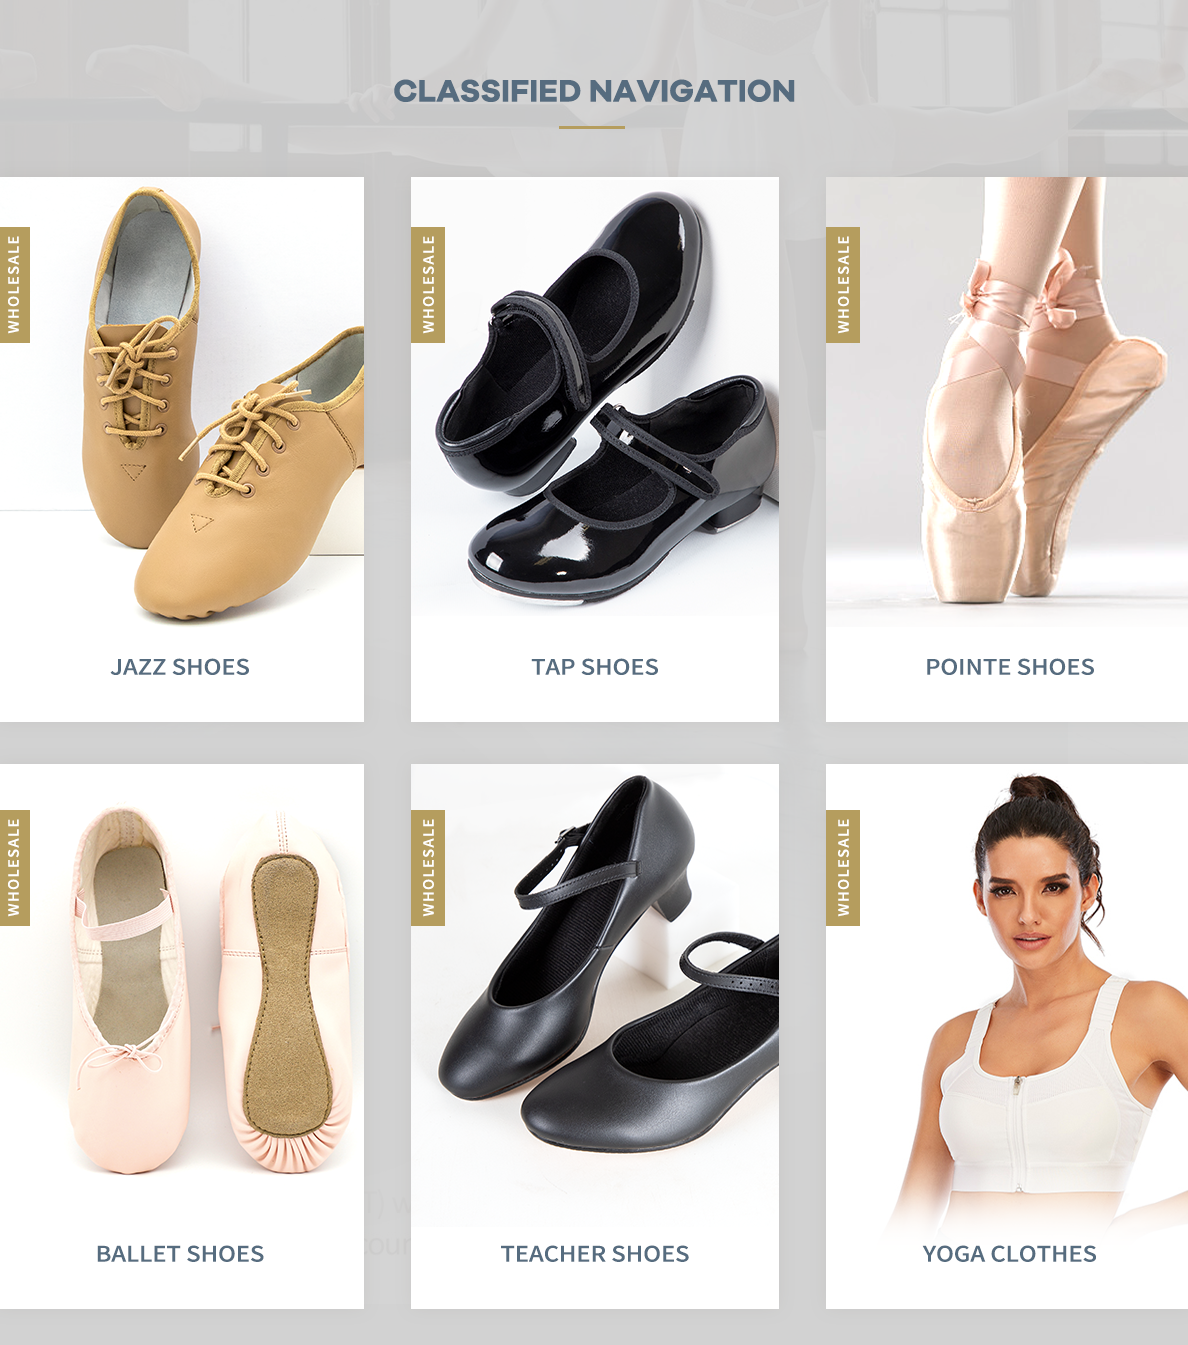Click the Wholesale badge on Ballet Shoes card
The image size is (1188, 1345).
(x=14, y=868)
